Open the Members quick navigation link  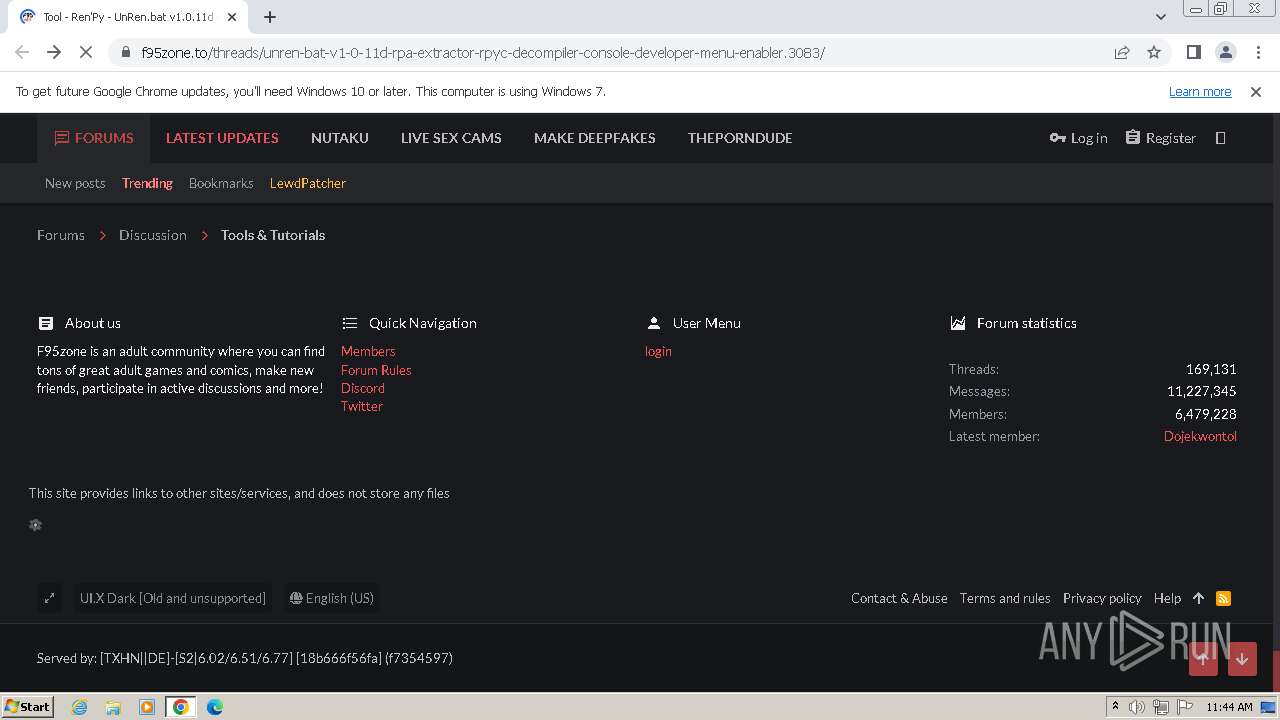[368, 351]
